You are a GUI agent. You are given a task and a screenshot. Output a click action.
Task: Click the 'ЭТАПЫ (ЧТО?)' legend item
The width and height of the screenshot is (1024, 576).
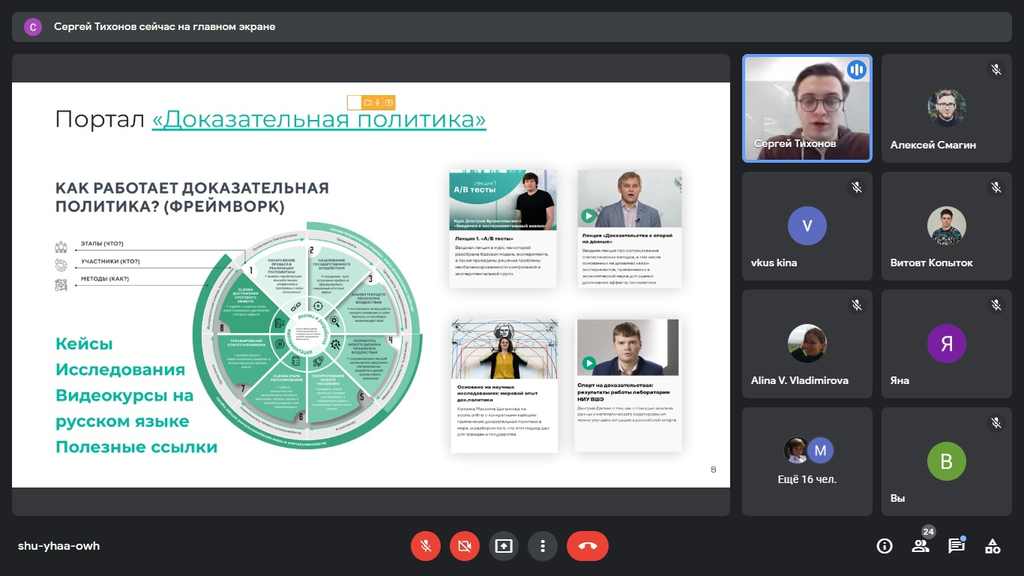(102, 244)
